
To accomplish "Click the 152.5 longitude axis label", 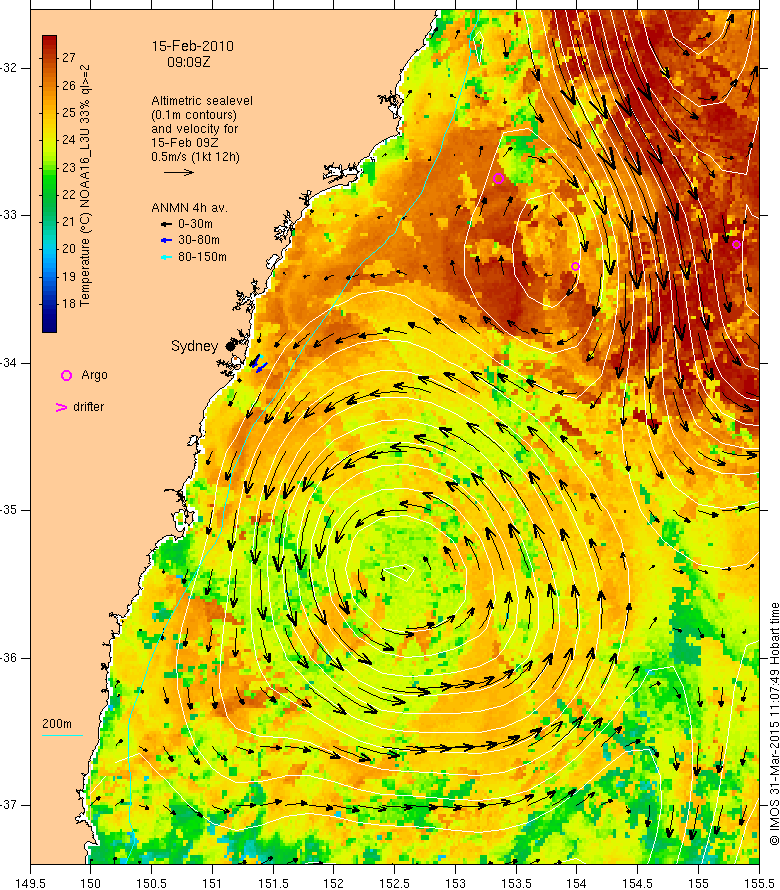I will tap(395, 883).
